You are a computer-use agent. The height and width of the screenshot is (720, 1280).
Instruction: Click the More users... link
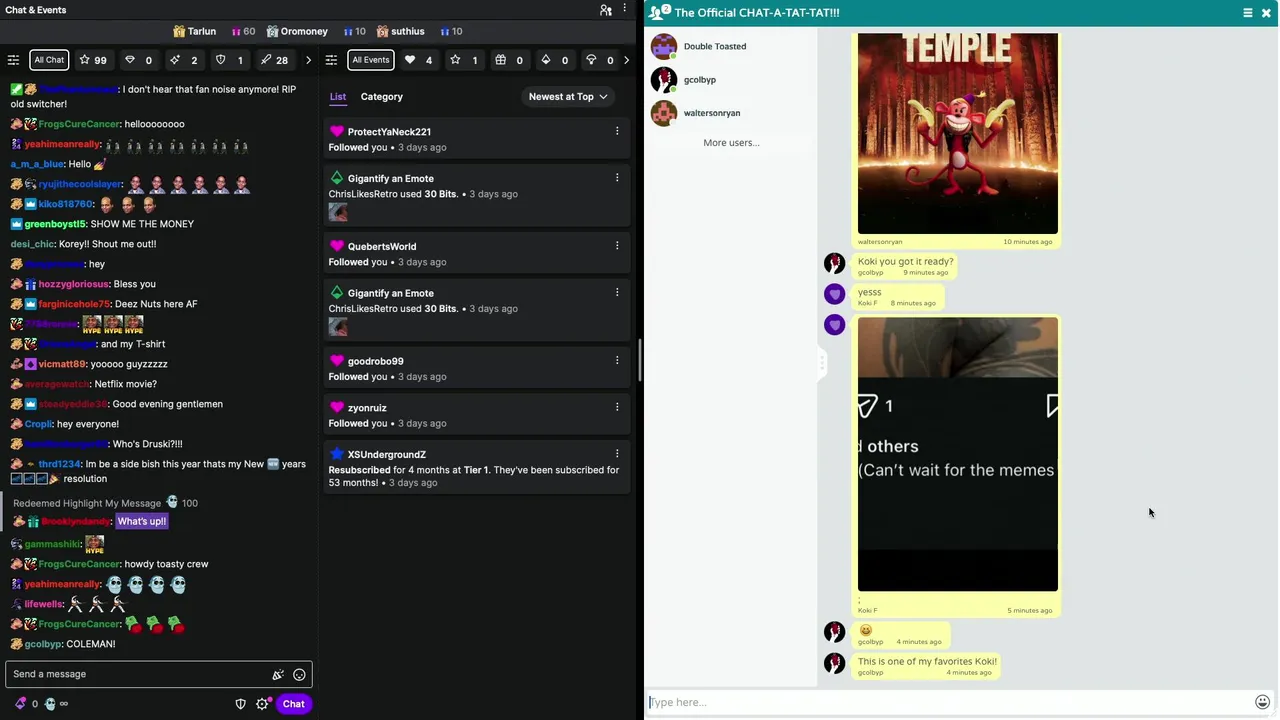[x=731, y=143]
